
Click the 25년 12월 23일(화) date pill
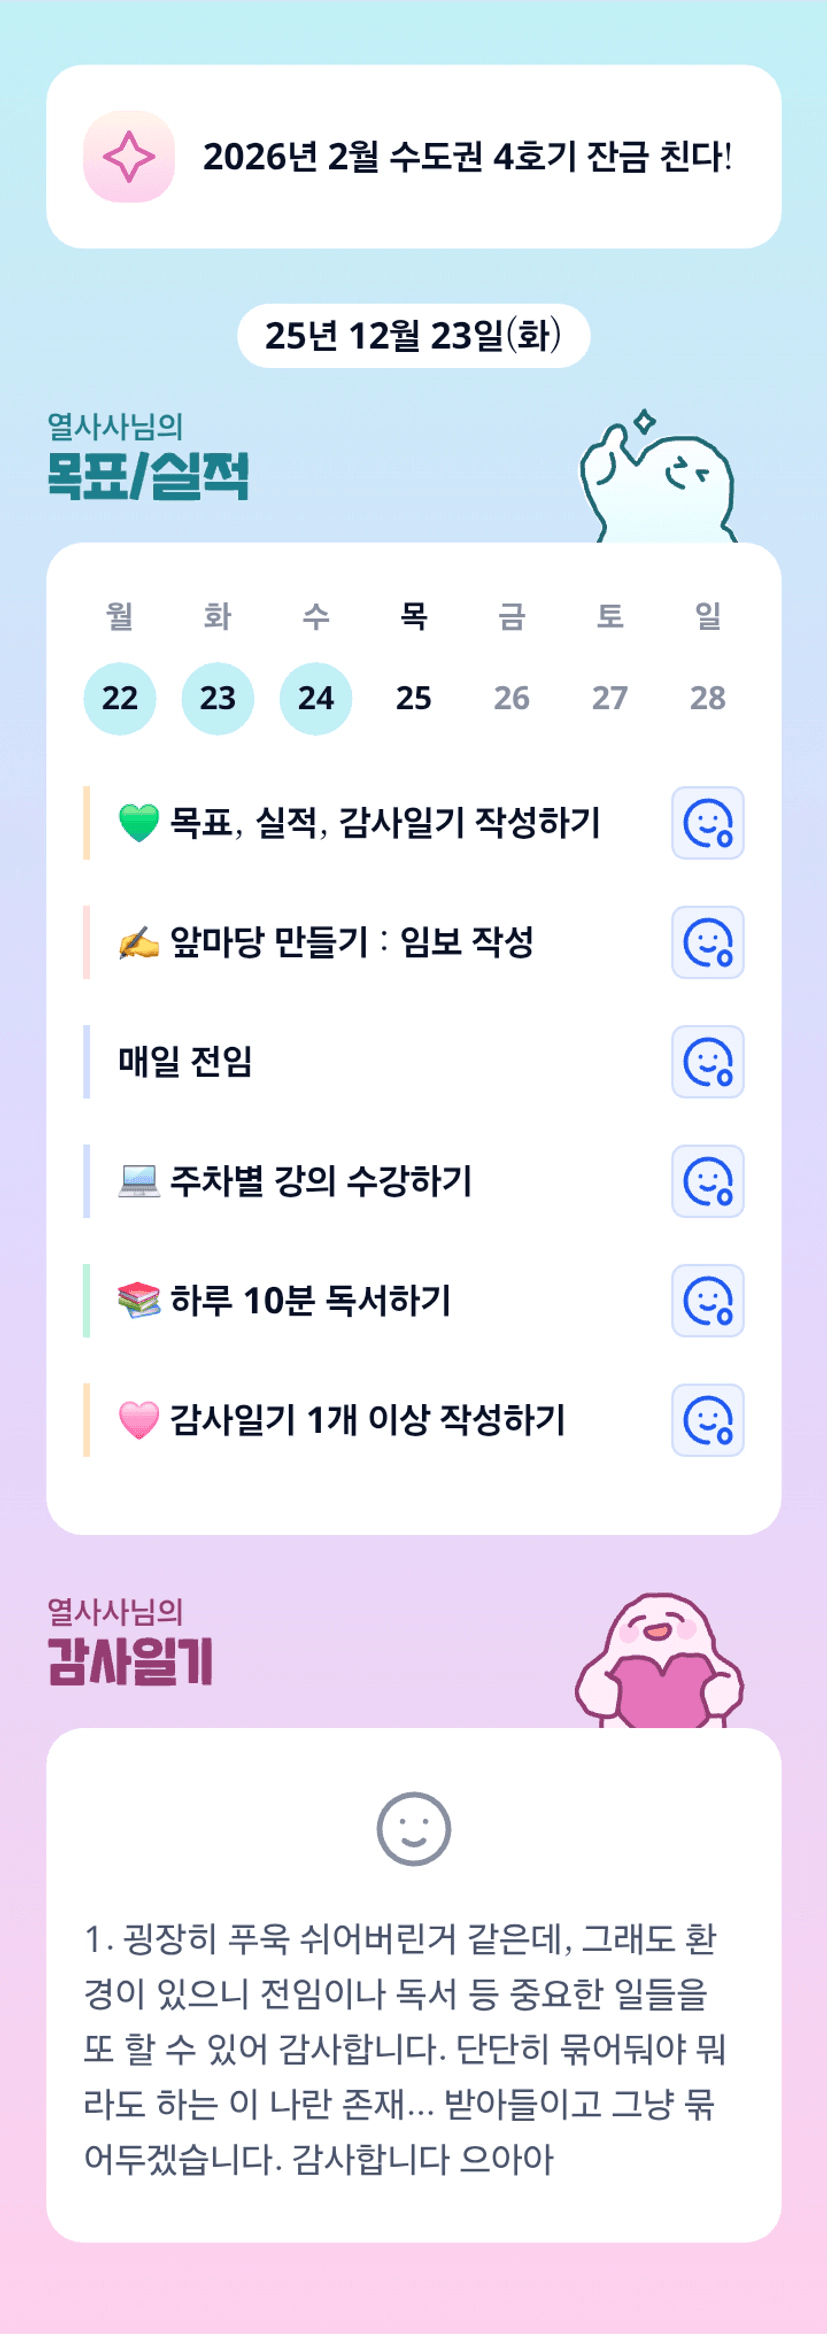pyautogui.click(x=413, y=336)
